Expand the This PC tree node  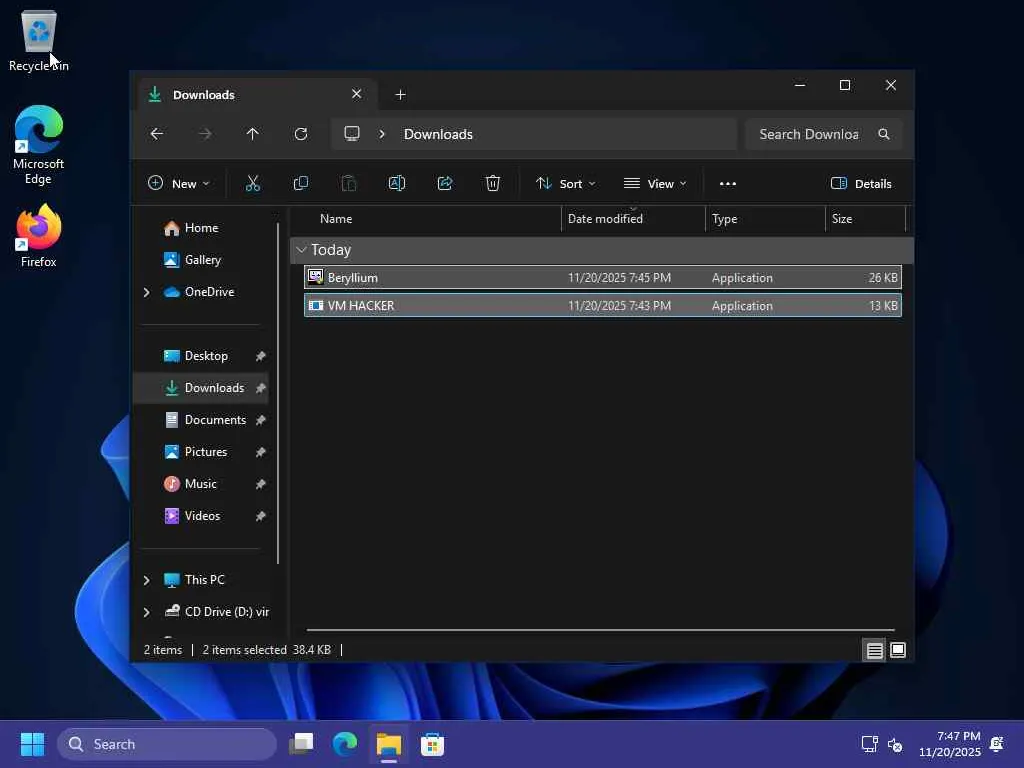click(146, 580)
